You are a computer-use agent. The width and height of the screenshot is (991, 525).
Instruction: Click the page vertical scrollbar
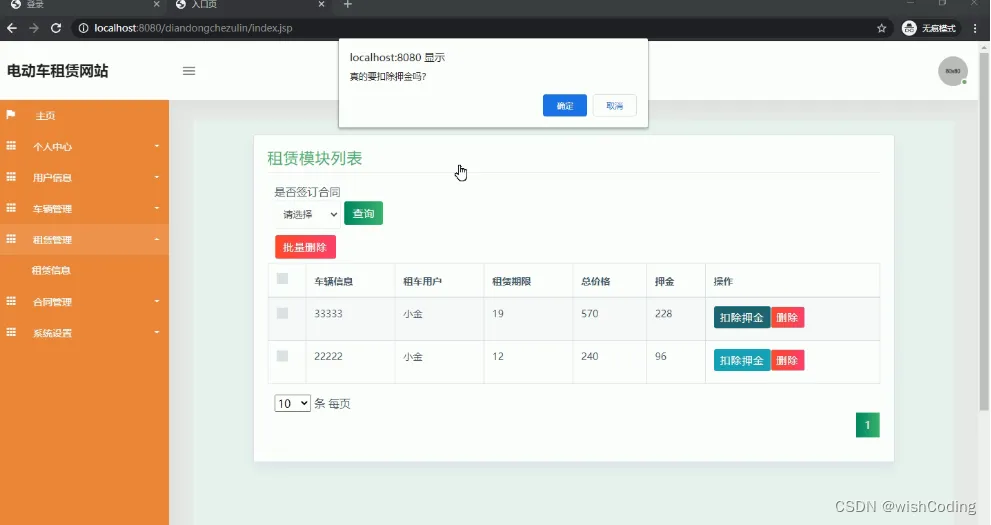point(984,231)
